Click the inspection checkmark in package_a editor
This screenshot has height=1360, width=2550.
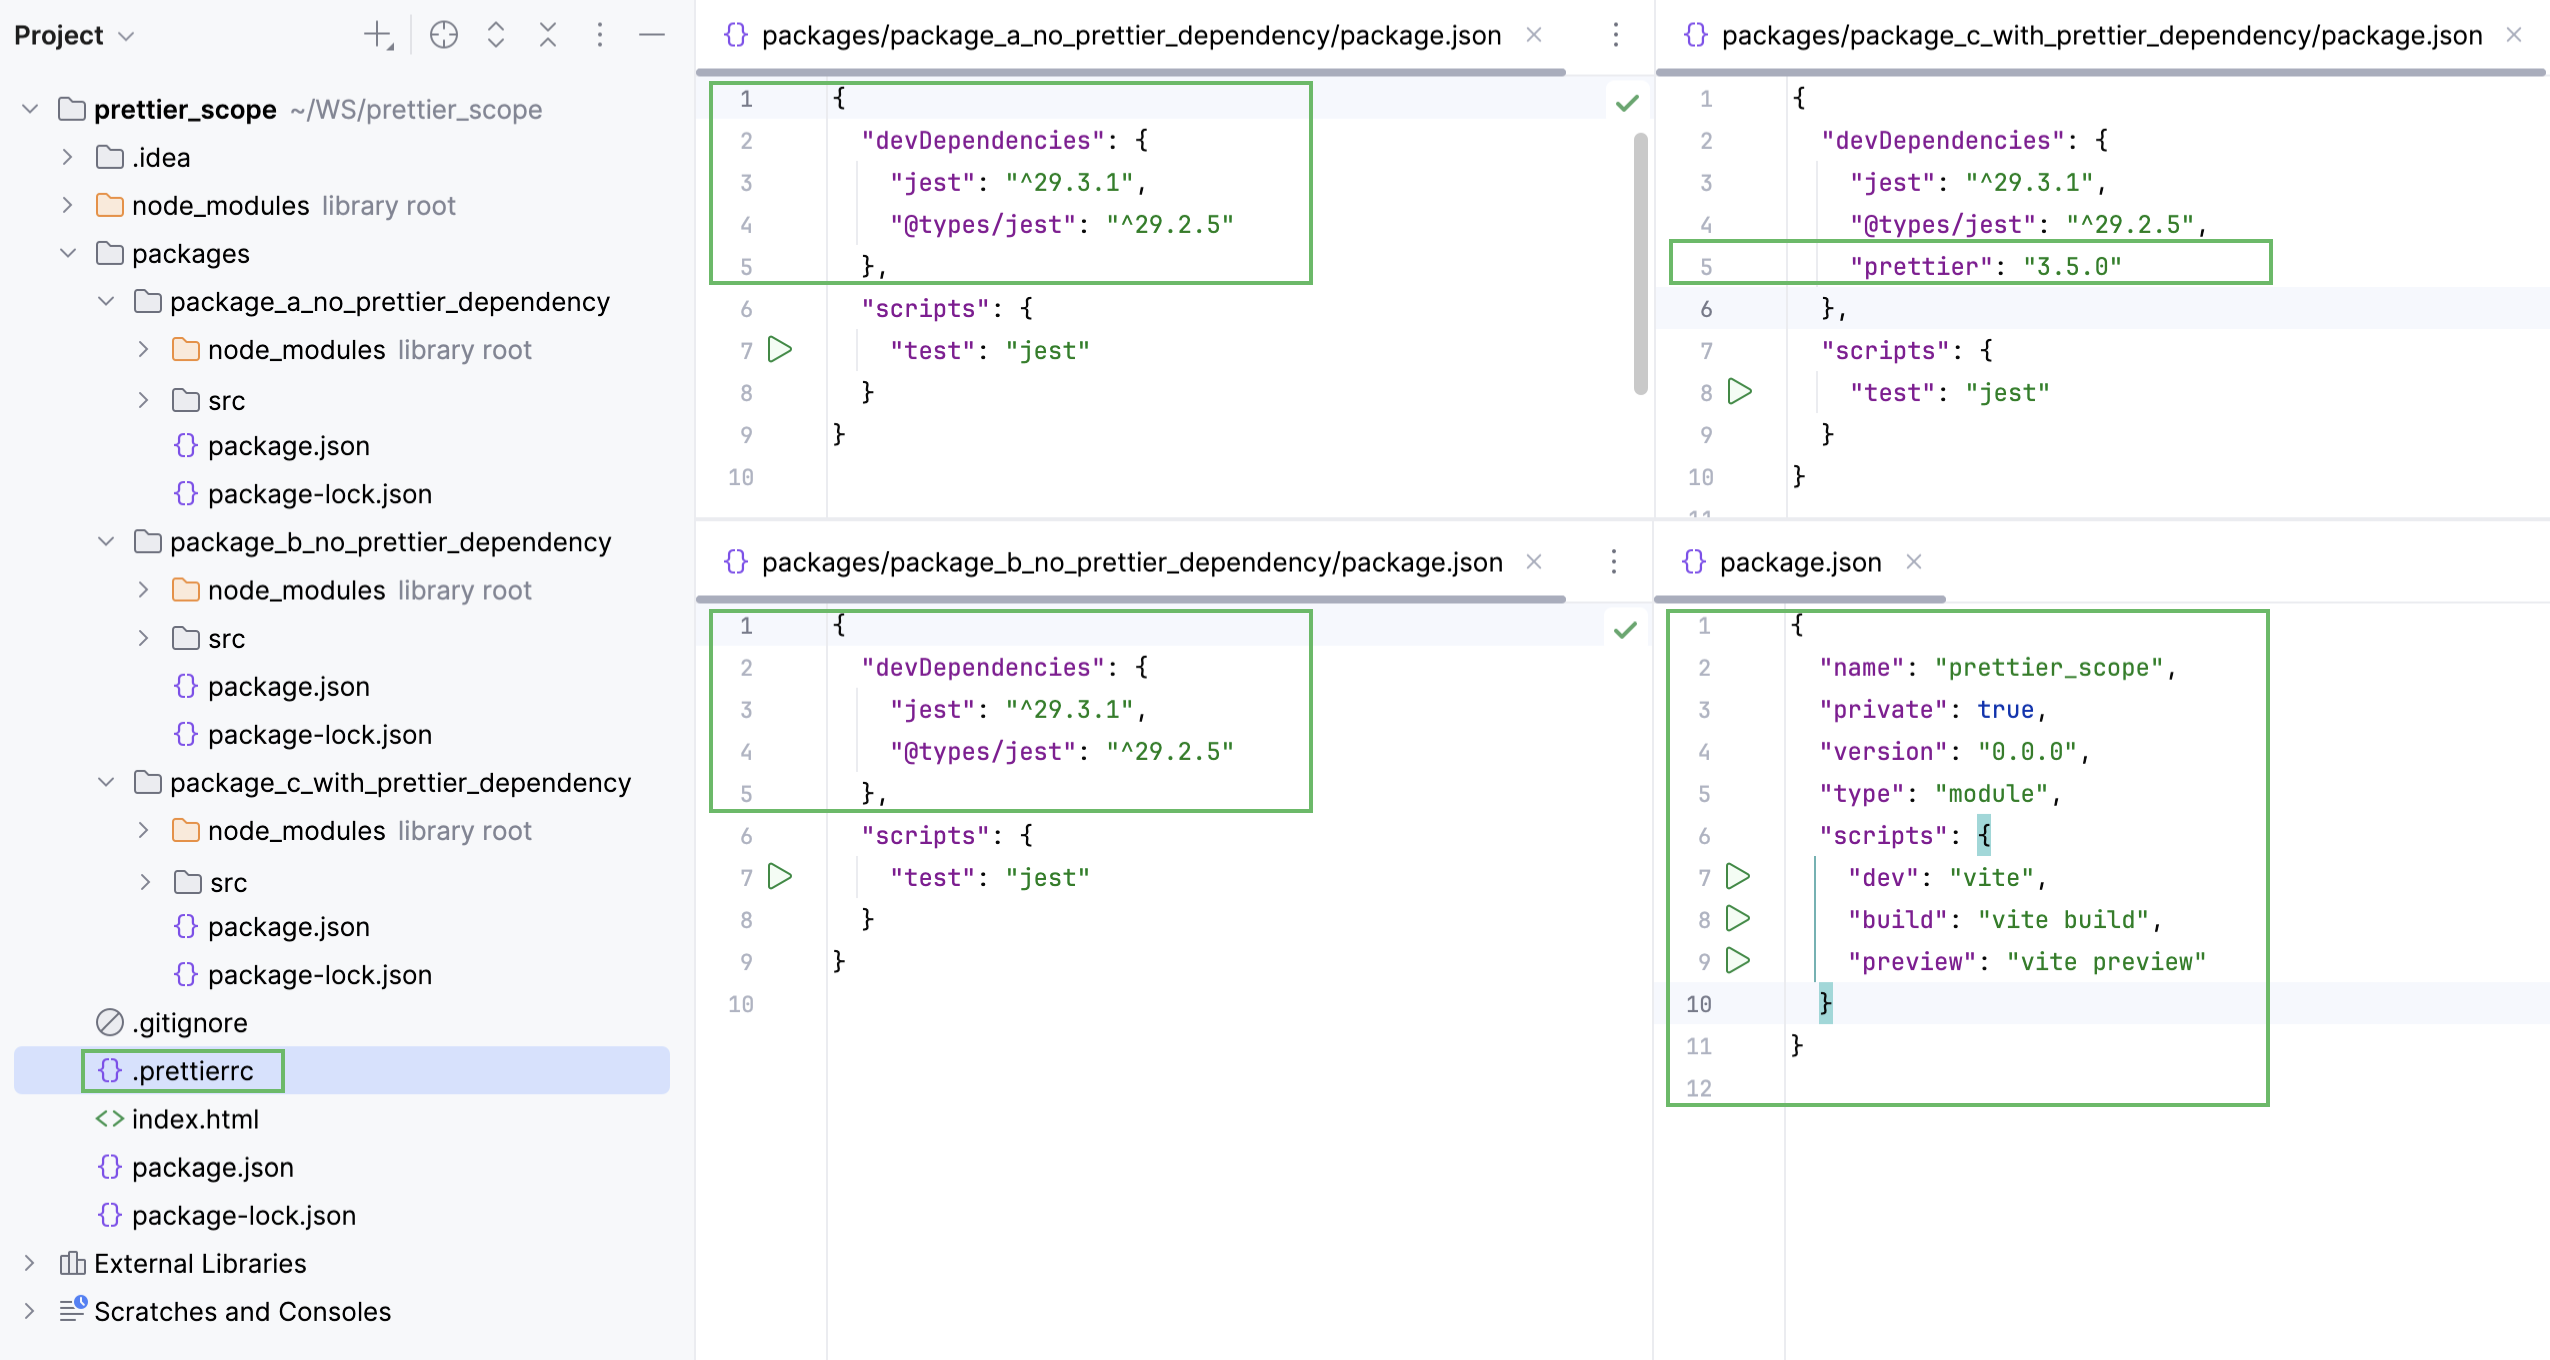tap(1627, 101)
